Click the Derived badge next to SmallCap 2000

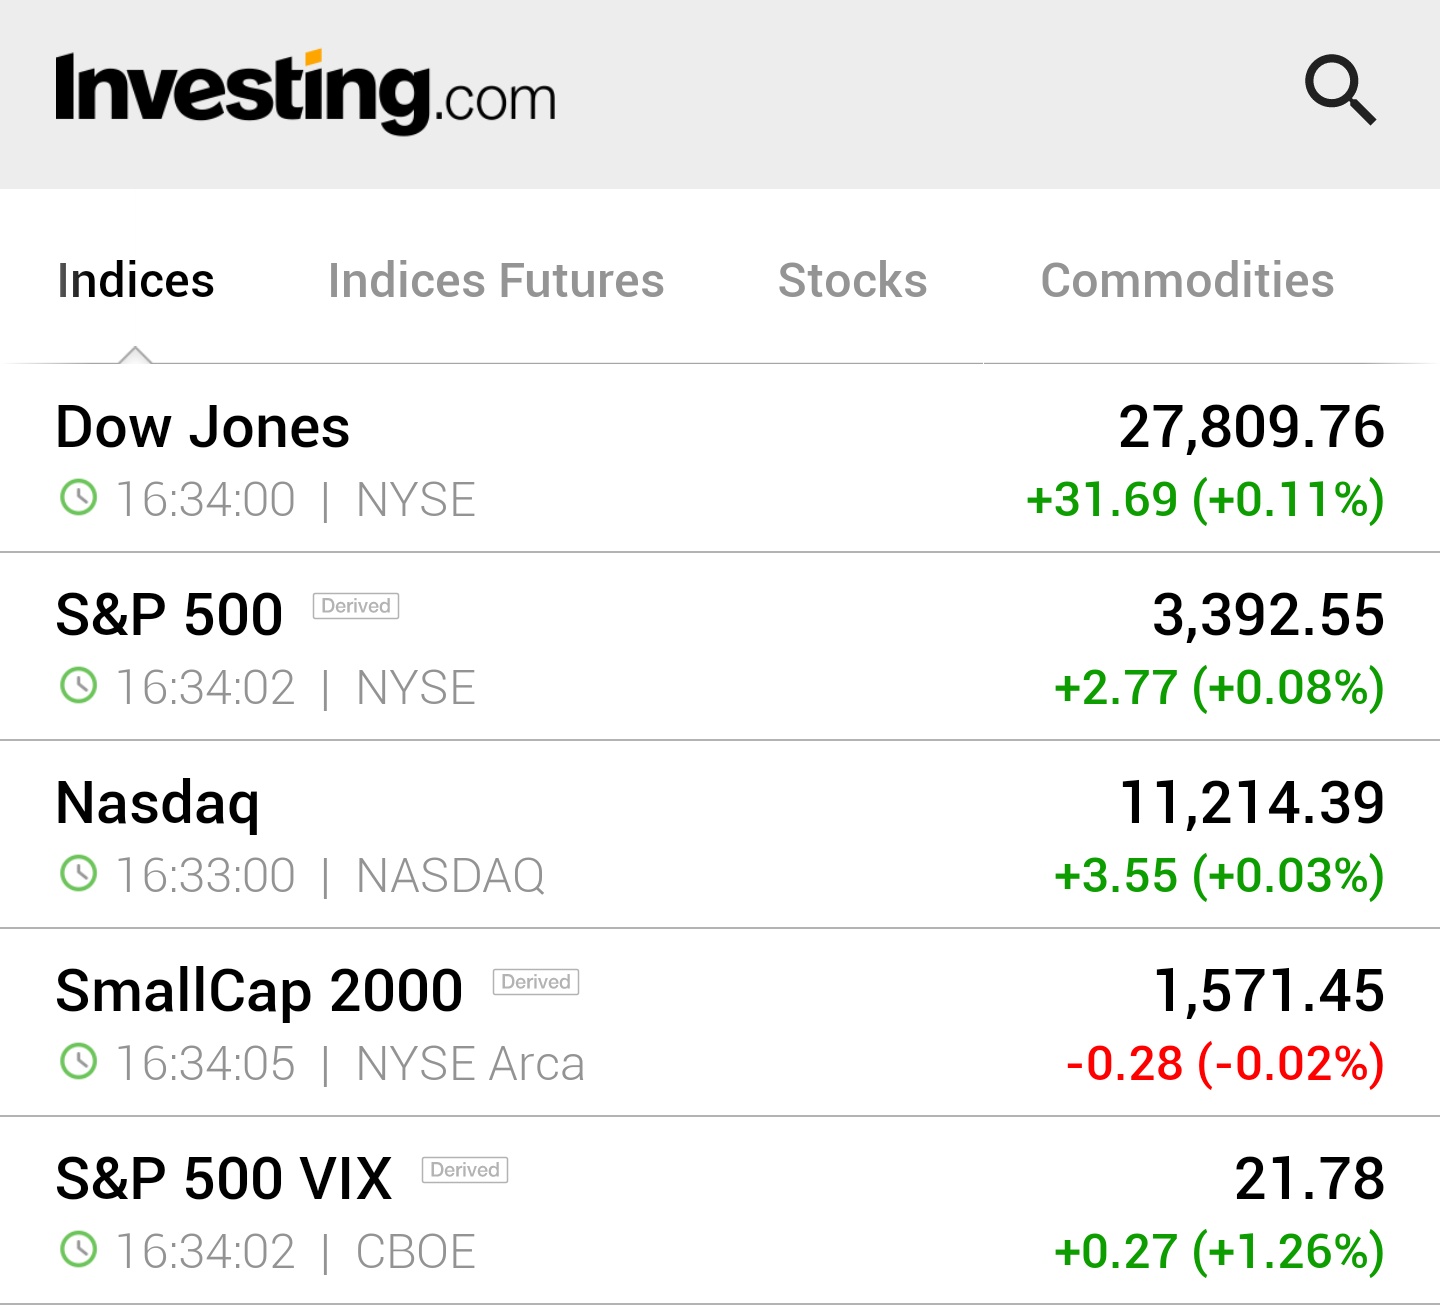coord(536,982)
